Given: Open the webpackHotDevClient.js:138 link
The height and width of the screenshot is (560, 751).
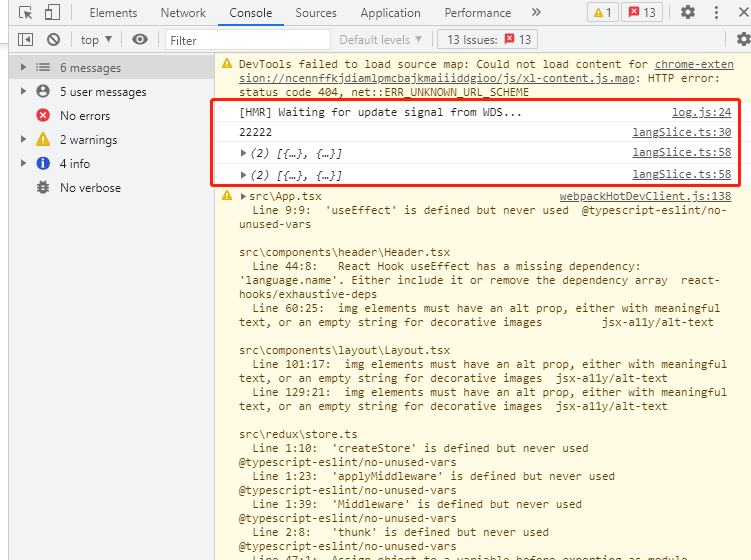Looking at the screenshot, I should point(645,196).
